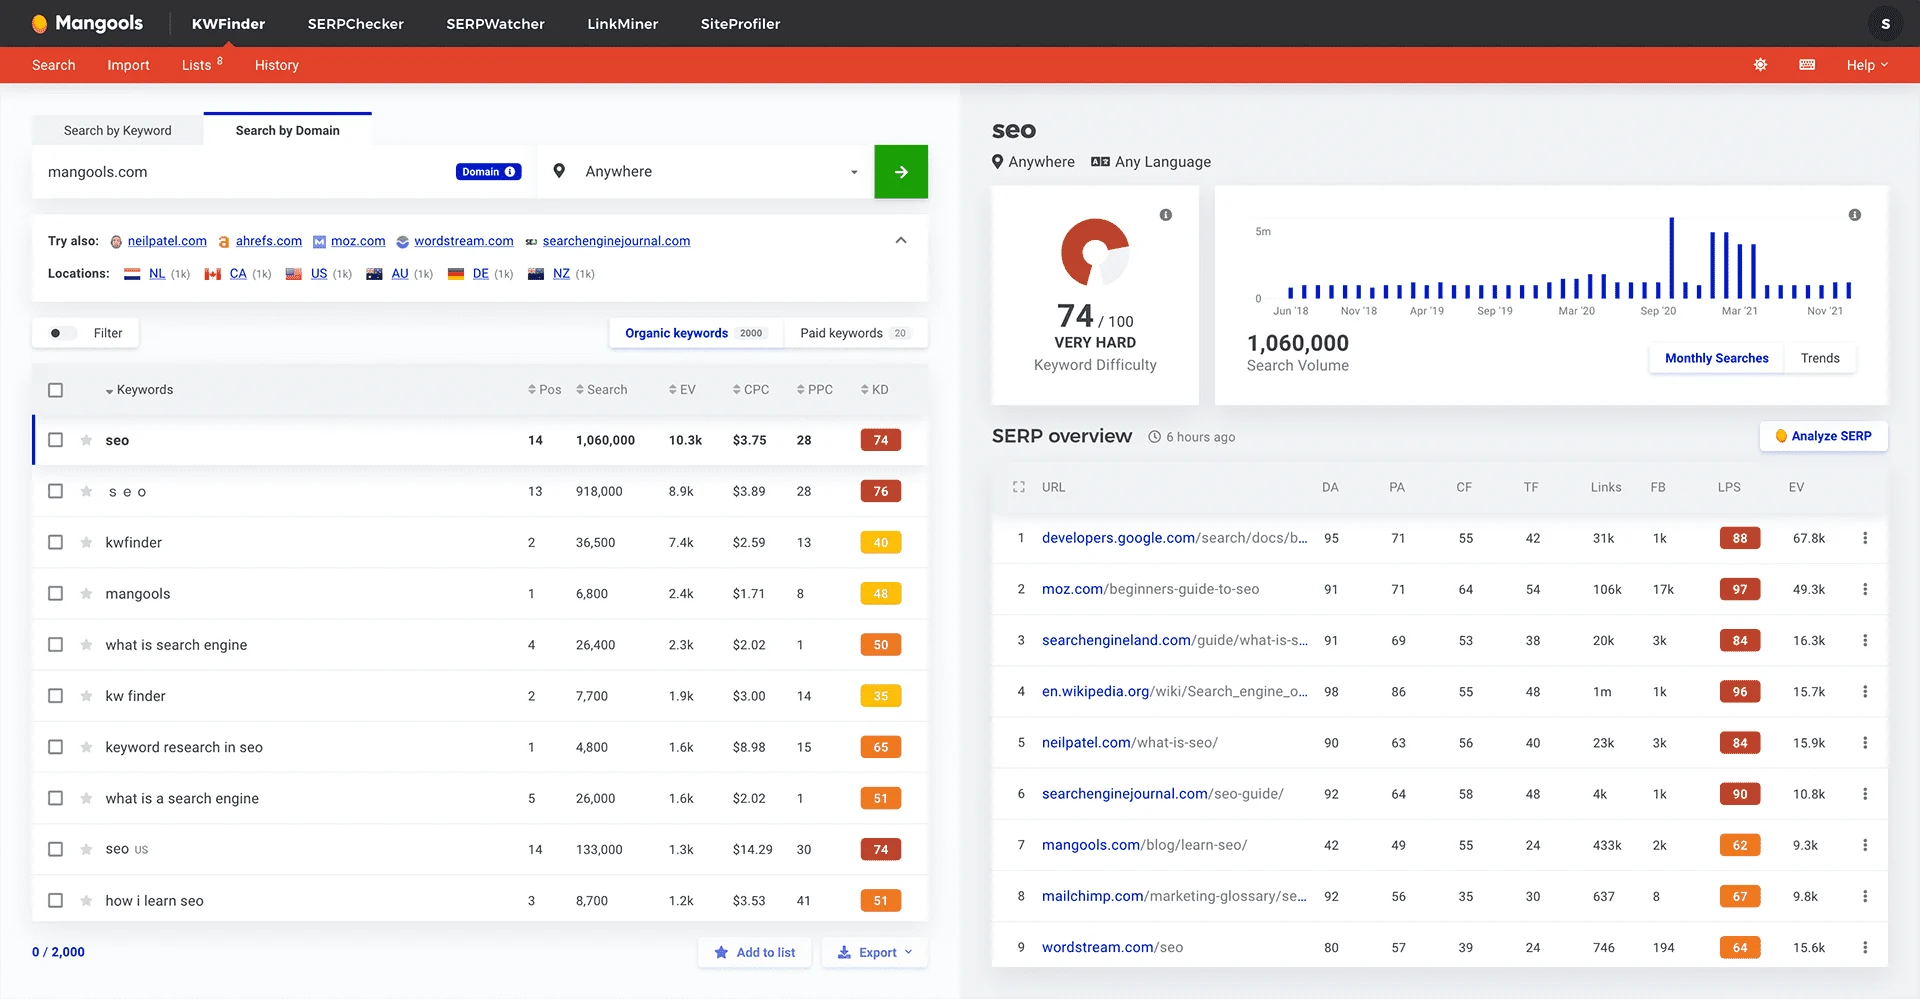Open SERPWatcher from the top menu
Screen dimensions: 1920x999
coord(495,23)
